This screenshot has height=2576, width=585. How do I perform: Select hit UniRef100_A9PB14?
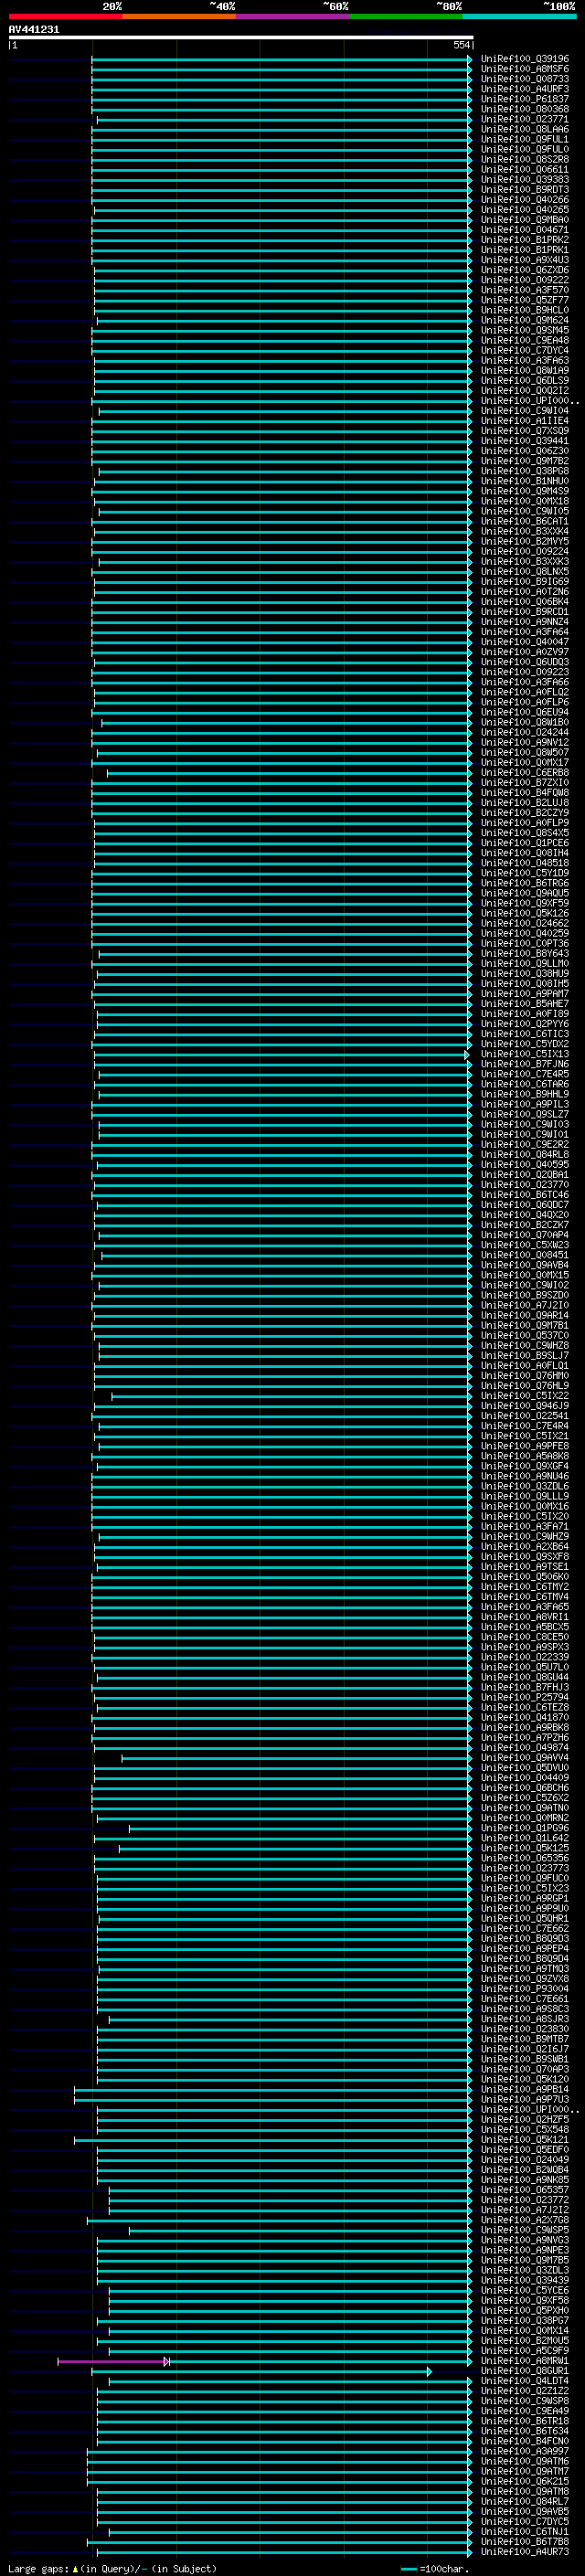click(525, 2089)
